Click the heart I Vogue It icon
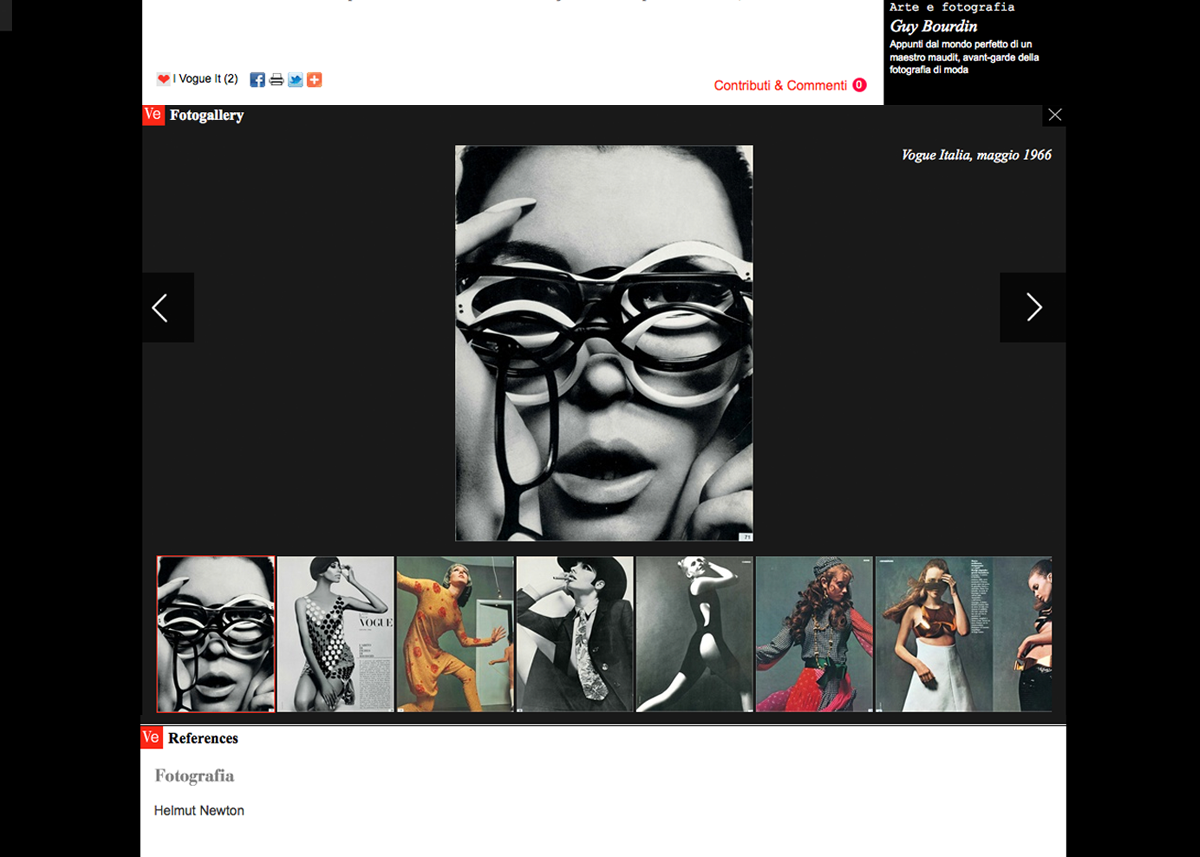 click(x=163, y=79)
